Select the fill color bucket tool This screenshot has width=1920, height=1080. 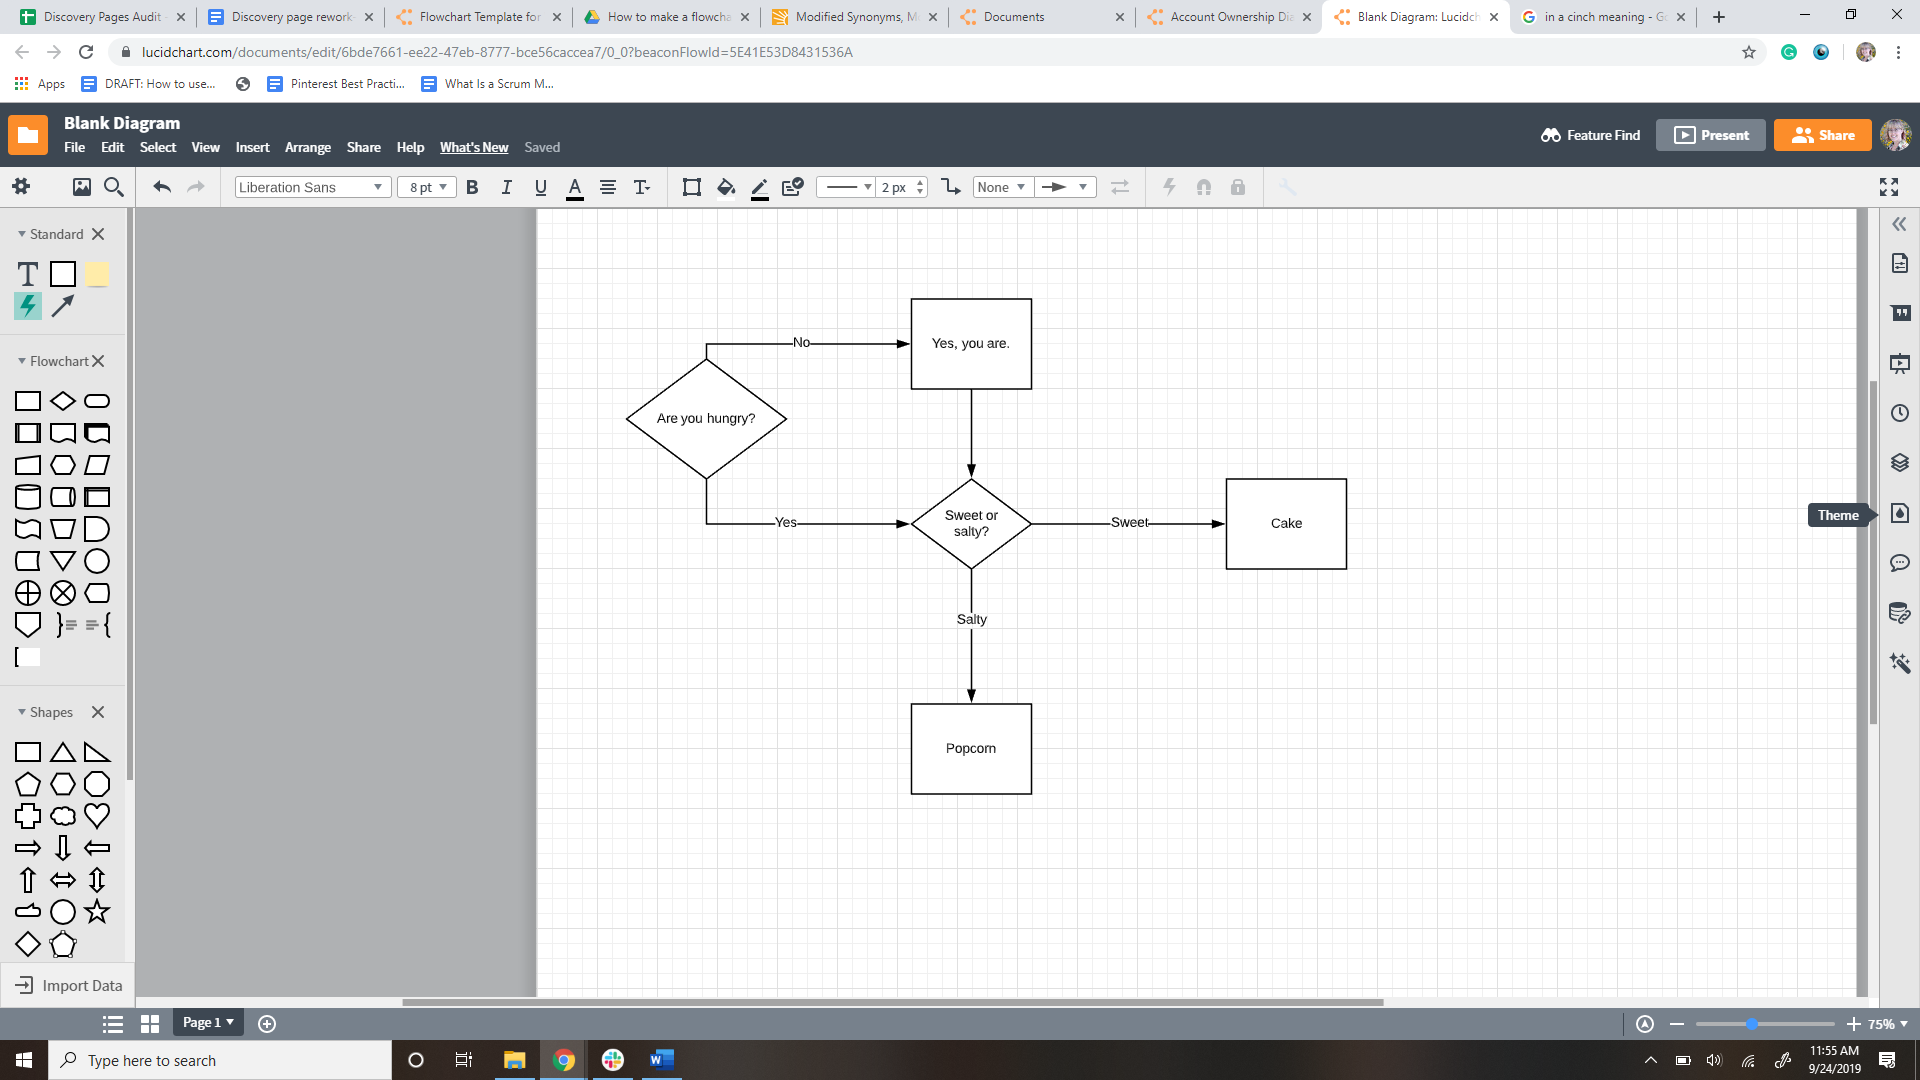pyautogui.click(x=725, y=187)
